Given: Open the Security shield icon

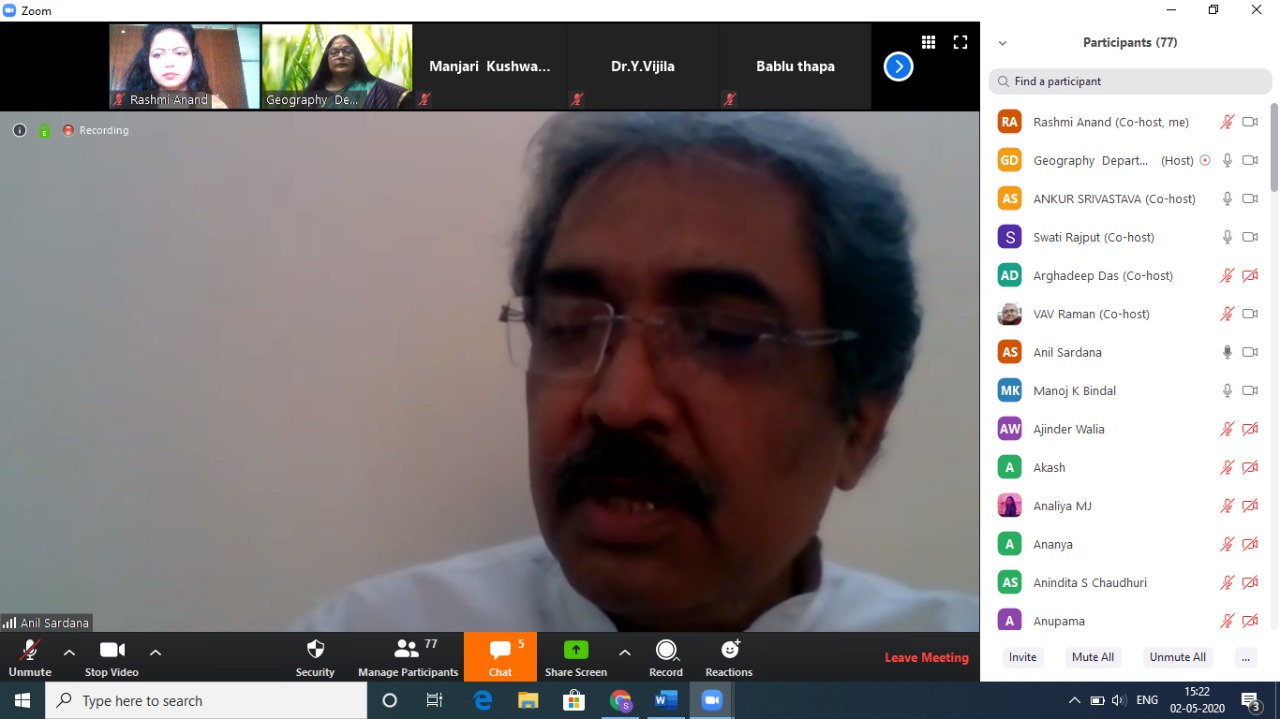Looking at the screenshot, I should 315,650.
